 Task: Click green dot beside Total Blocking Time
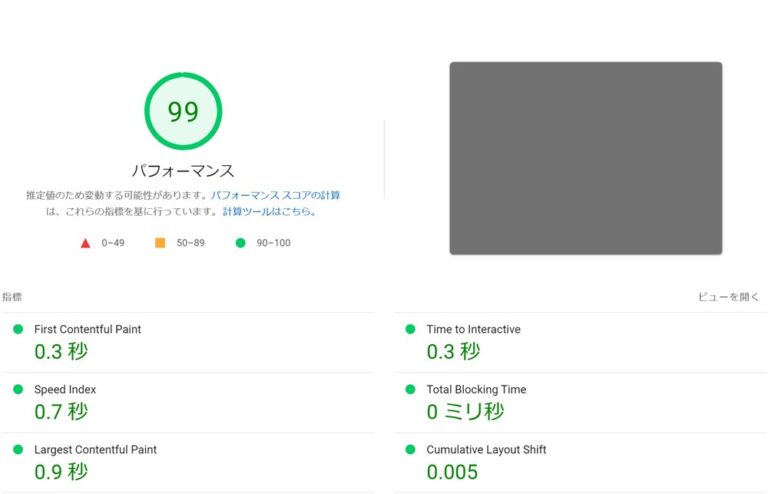(410, 390)
